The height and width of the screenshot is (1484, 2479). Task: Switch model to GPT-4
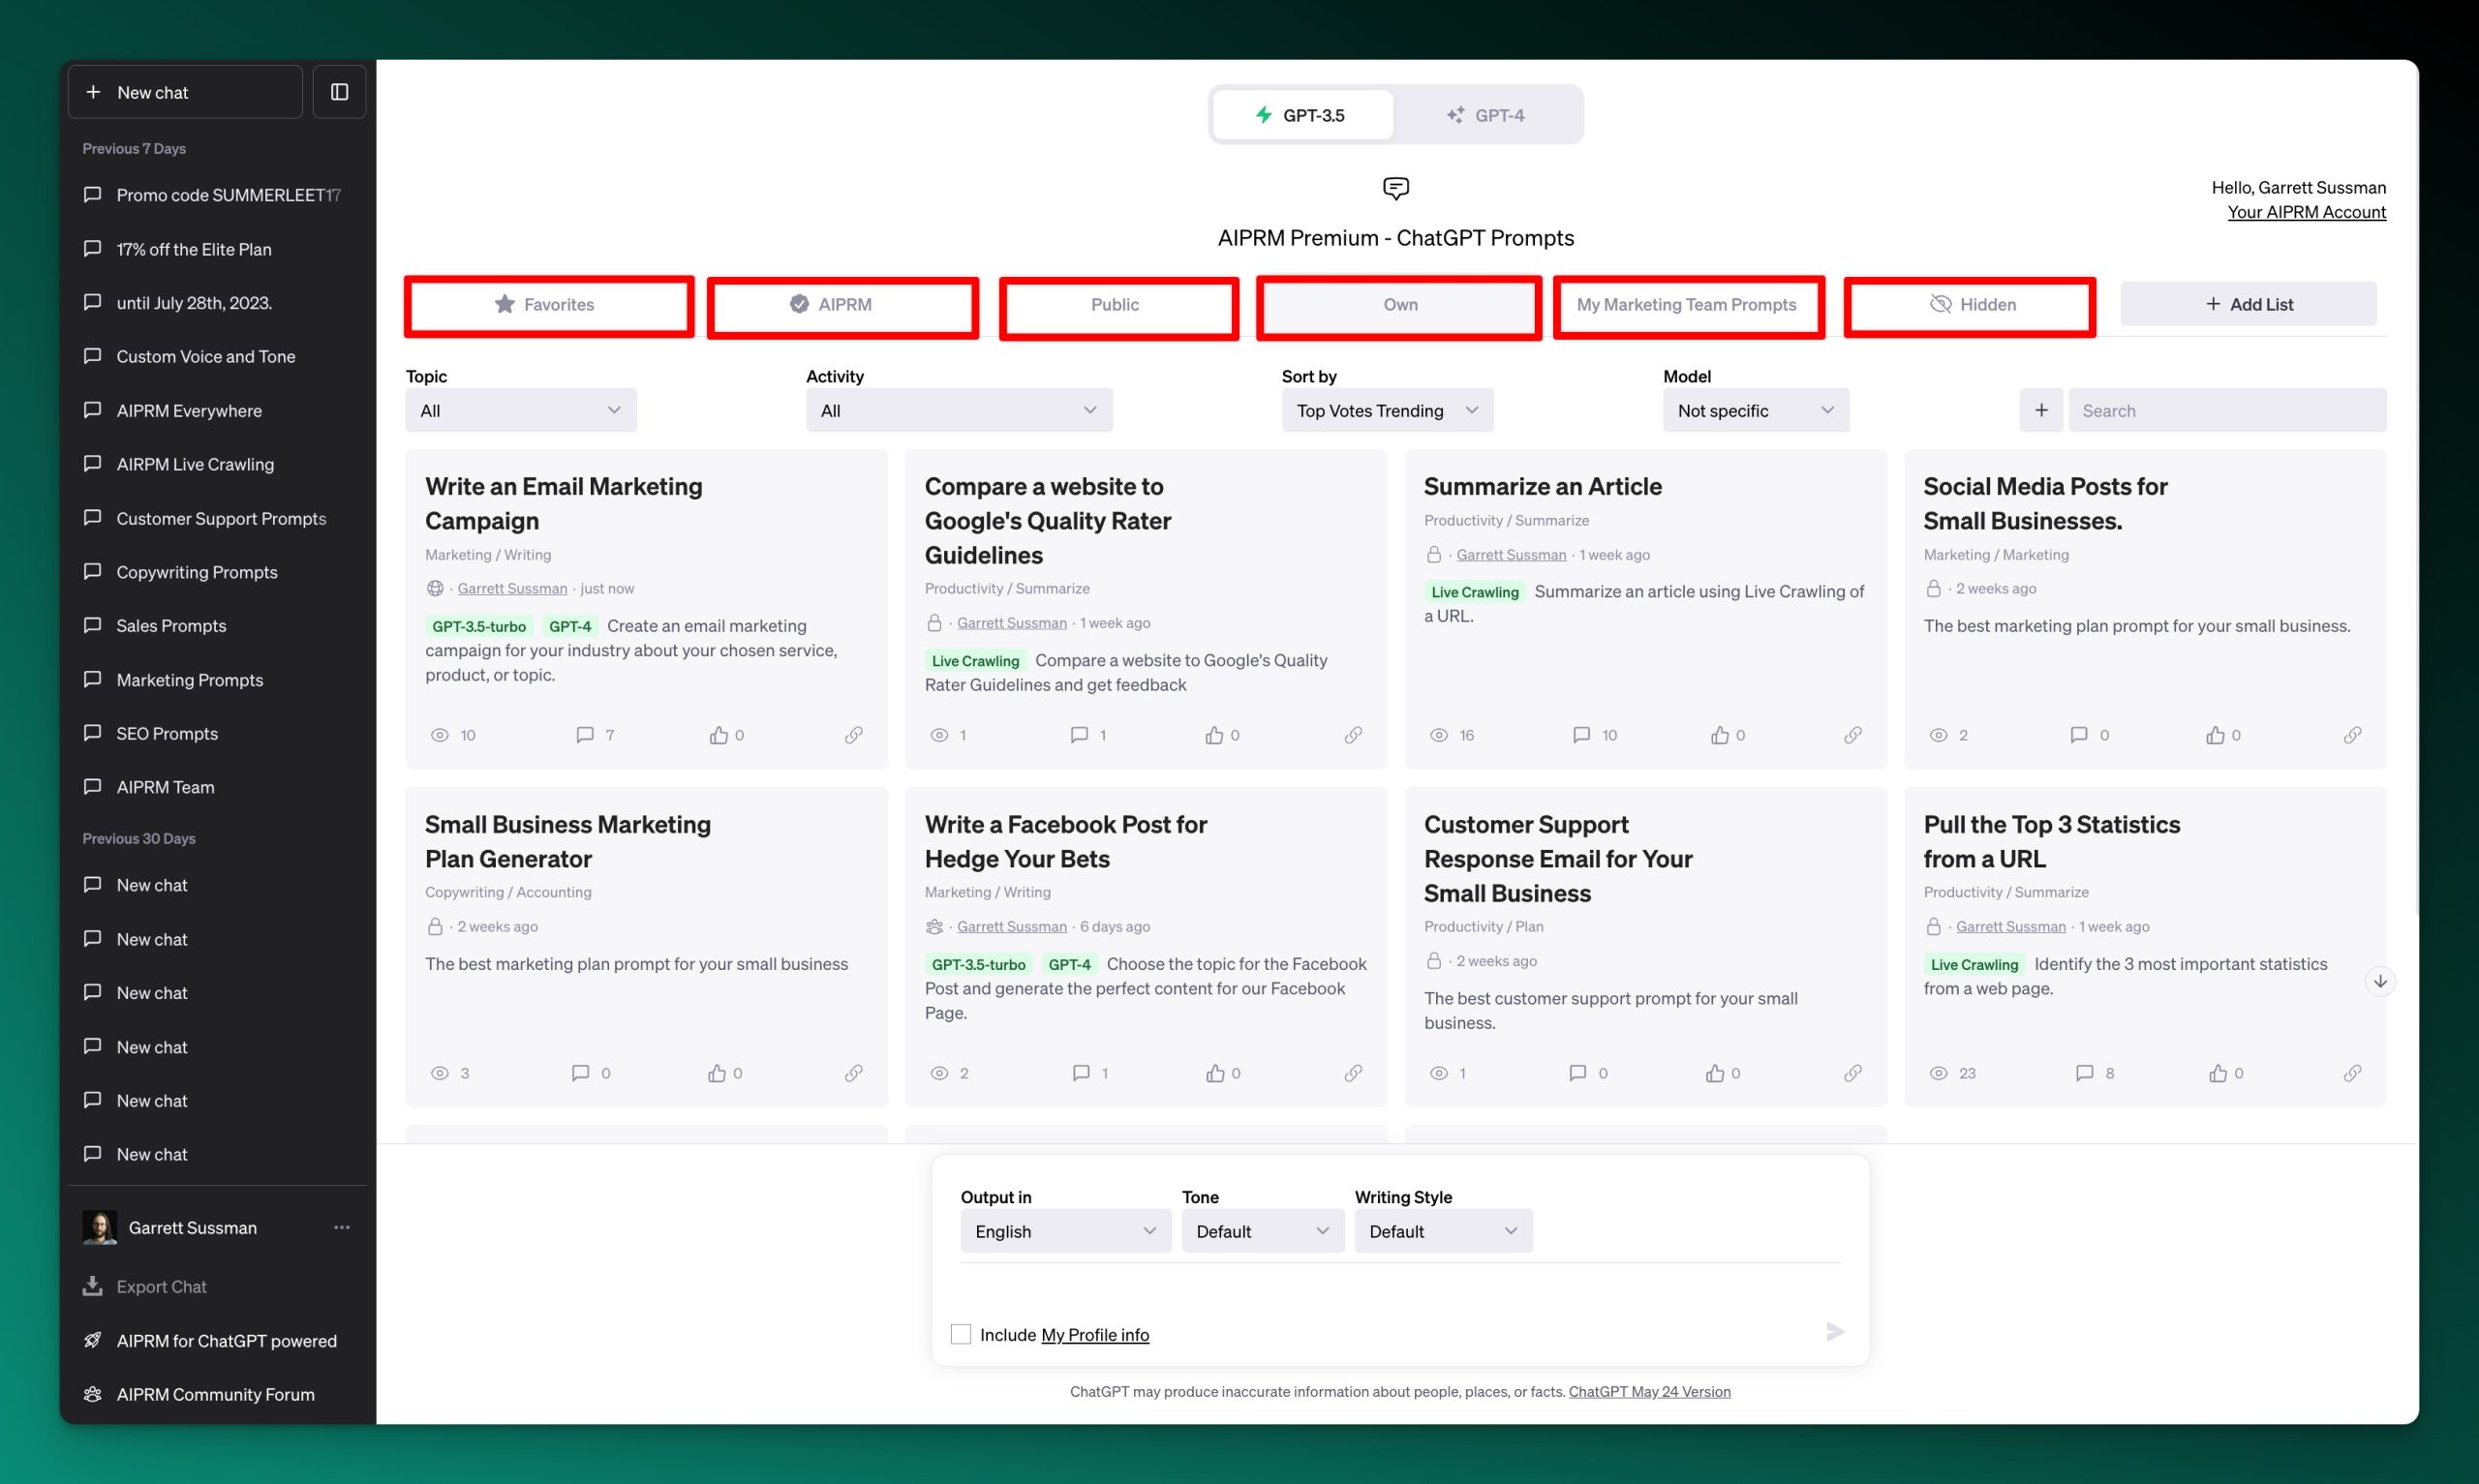coord(1486,115)
